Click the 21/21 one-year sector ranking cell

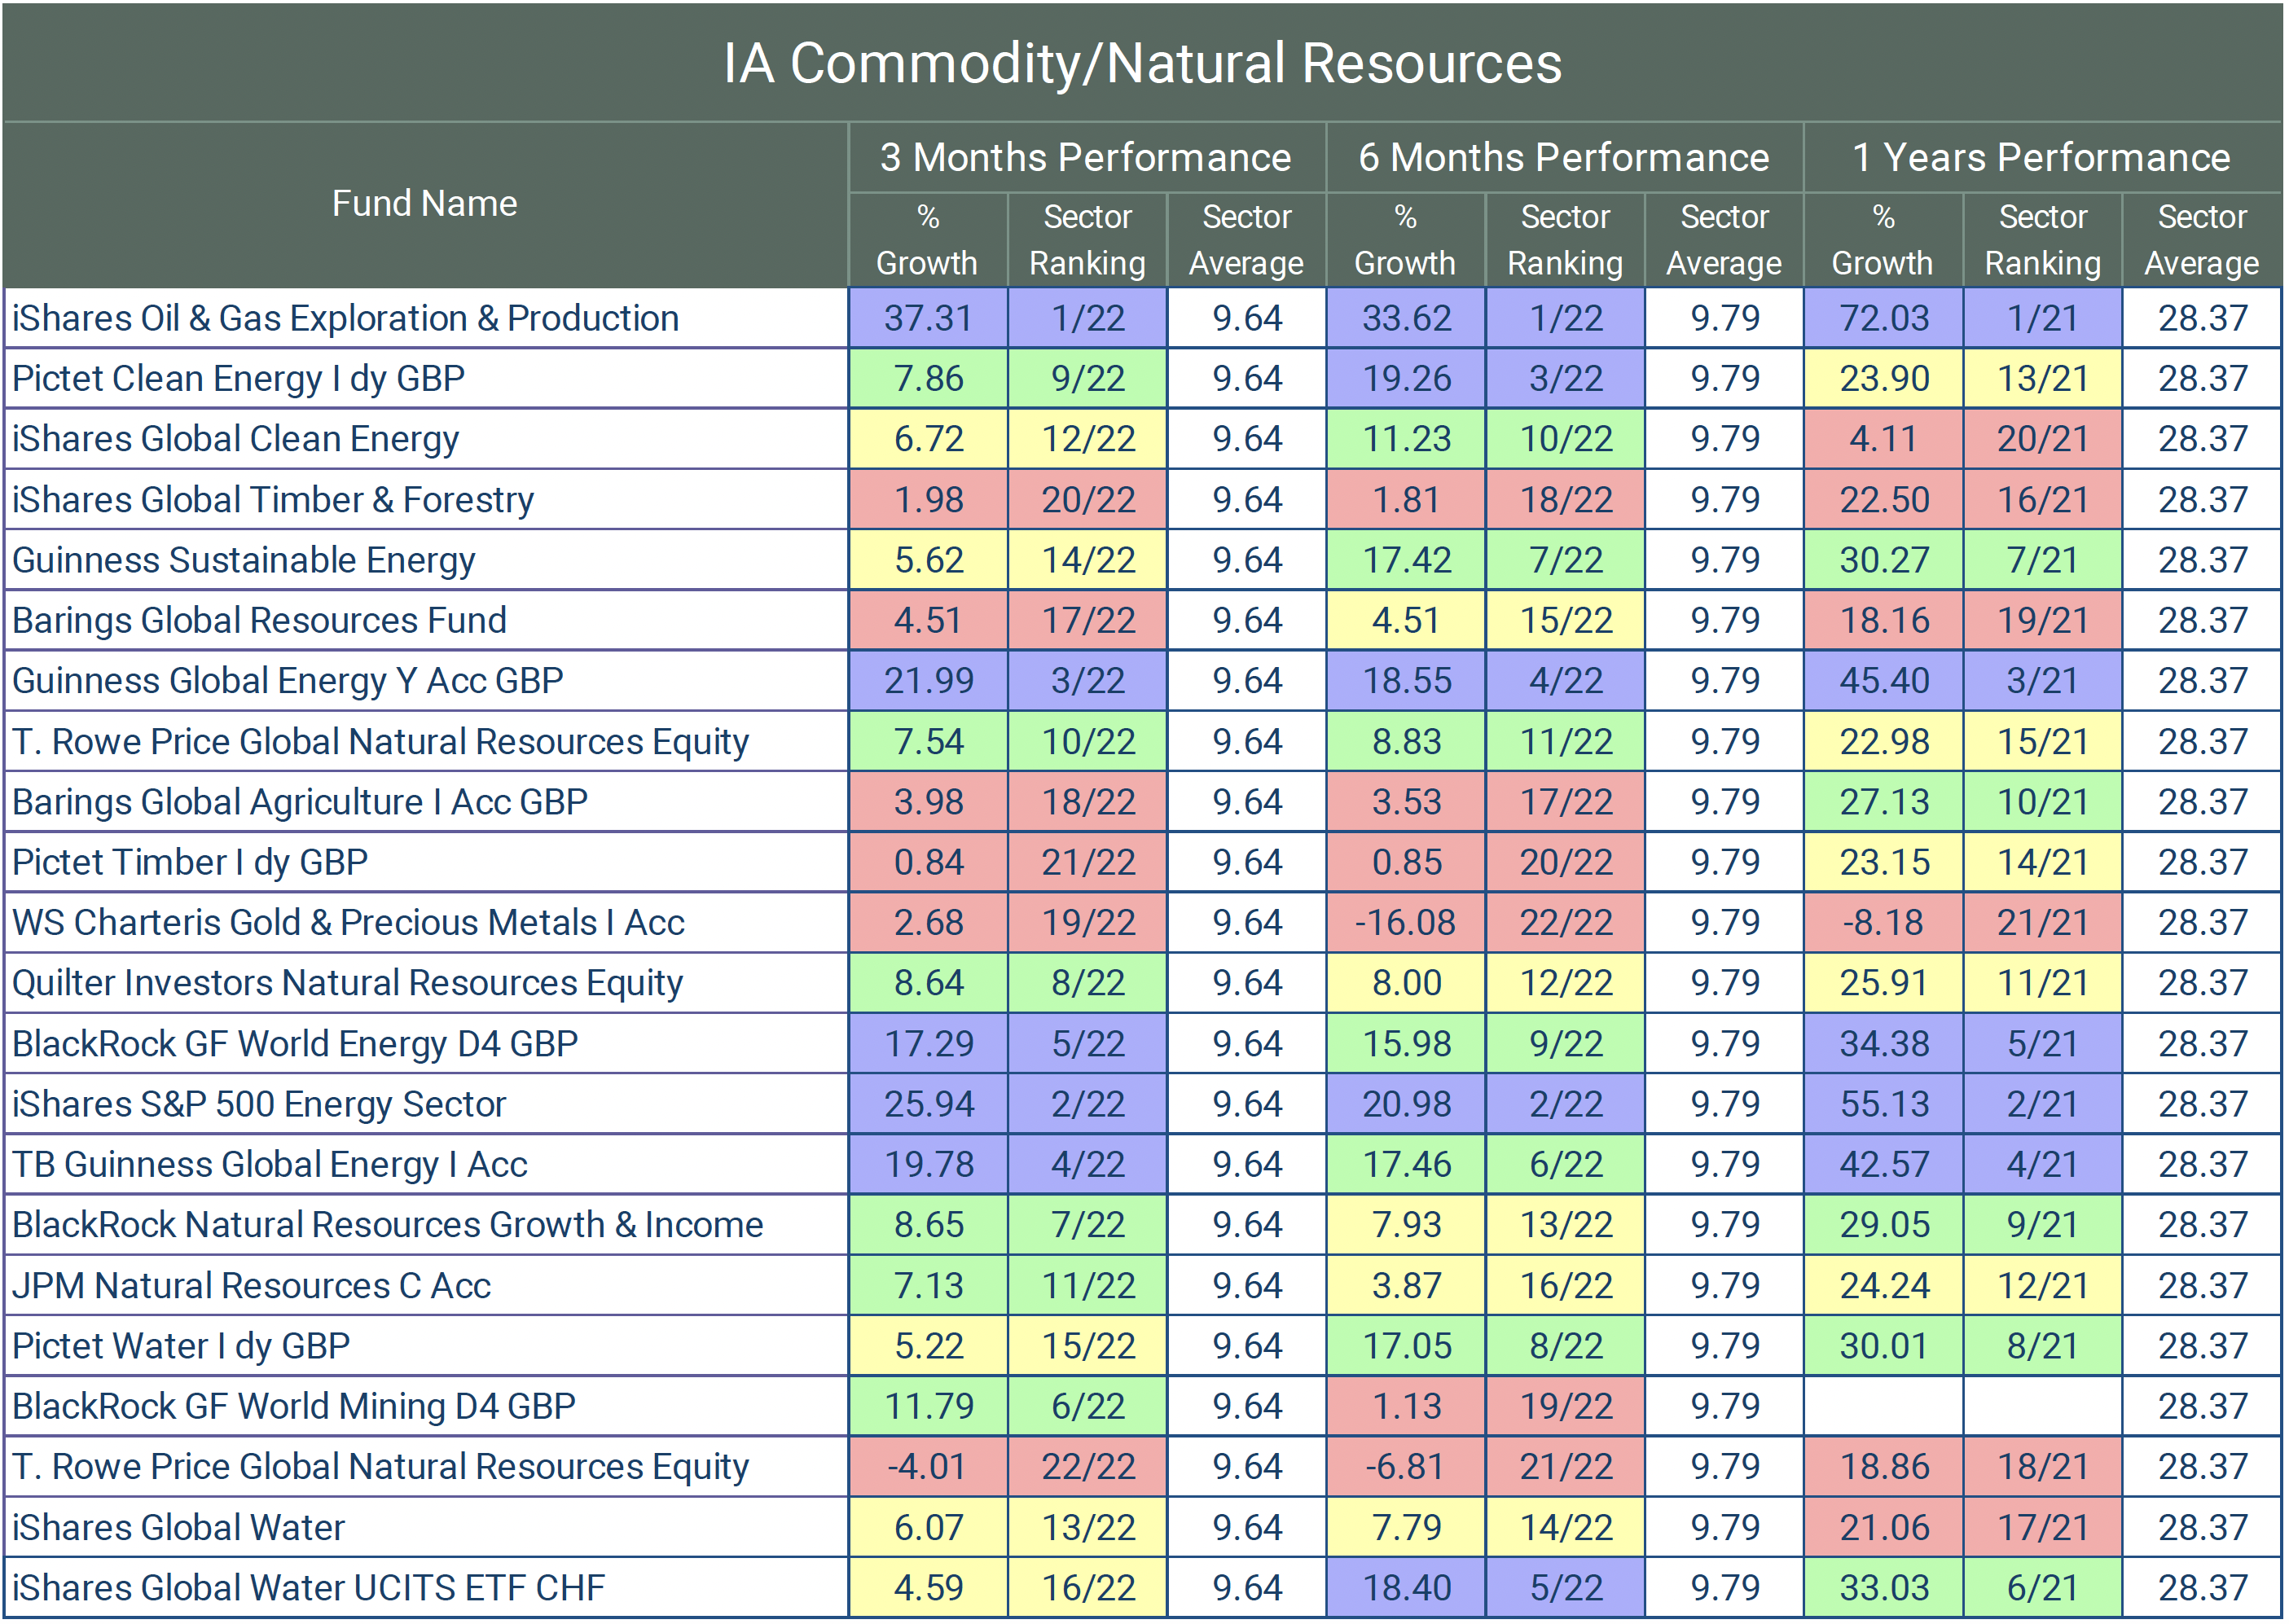(x=2042, y=922)
